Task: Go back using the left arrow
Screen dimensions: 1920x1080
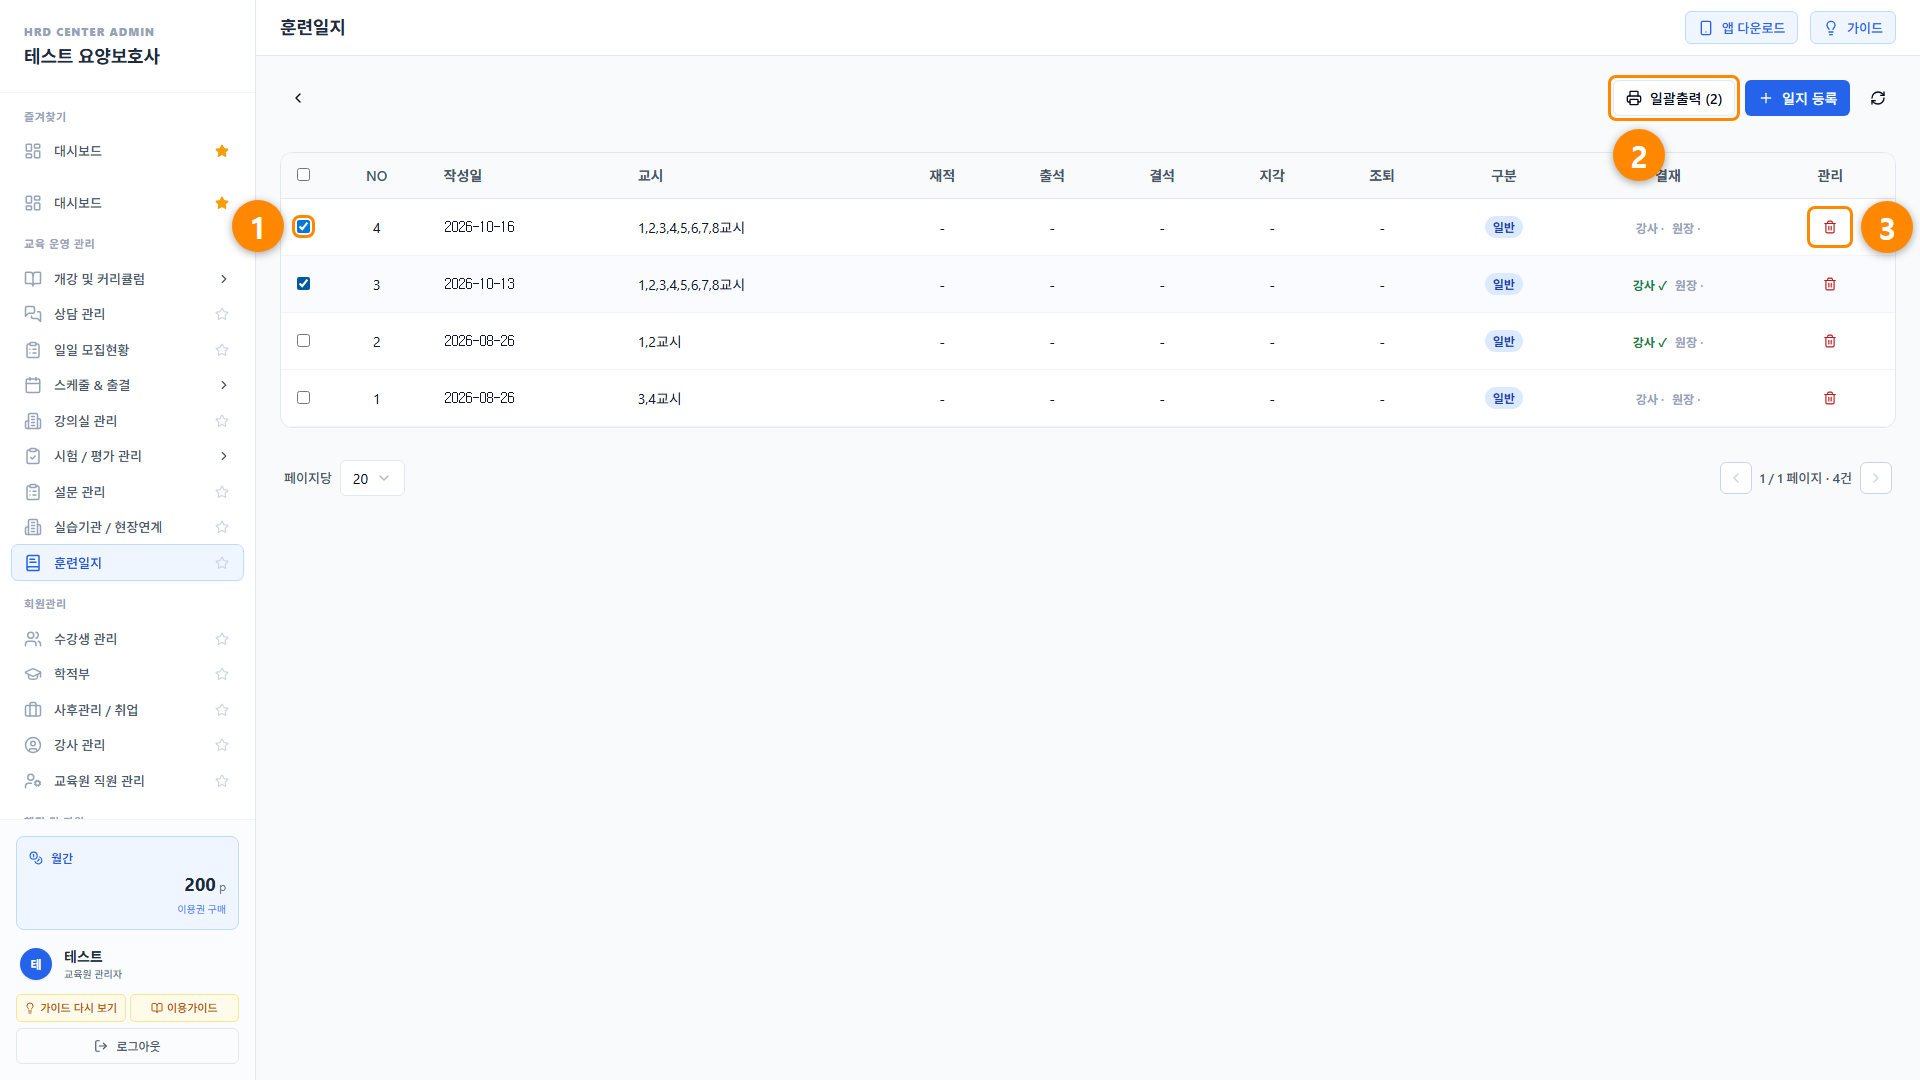Action: point(298,98)
